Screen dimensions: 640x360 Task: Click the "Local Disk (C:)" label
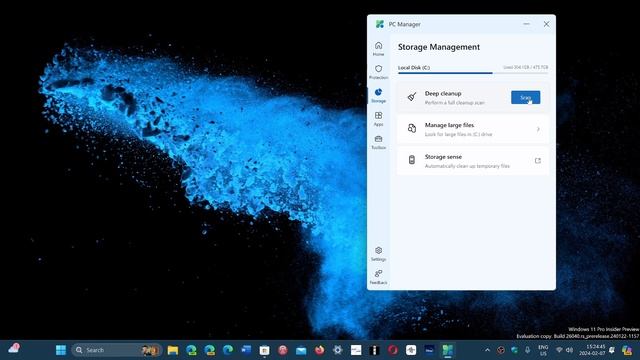(x=413, y=67)
